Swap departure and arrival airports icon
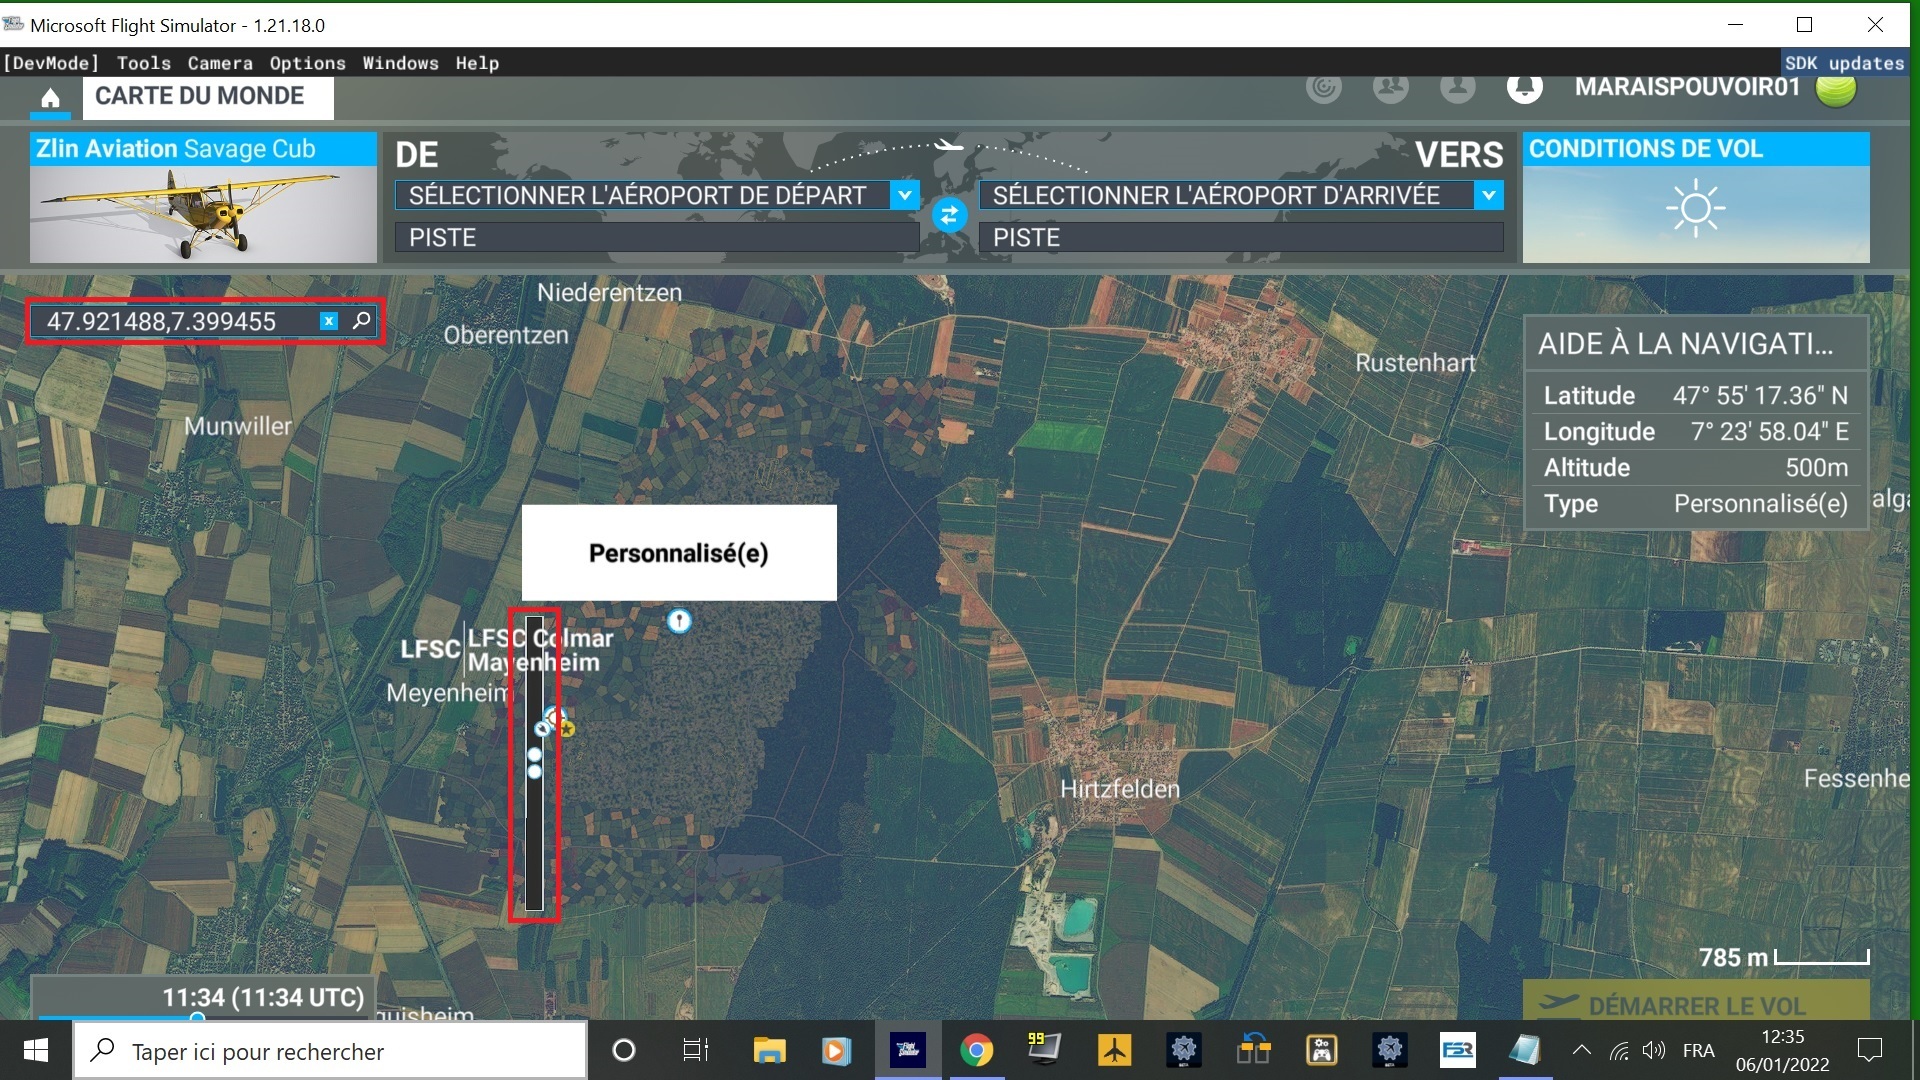 949,215
